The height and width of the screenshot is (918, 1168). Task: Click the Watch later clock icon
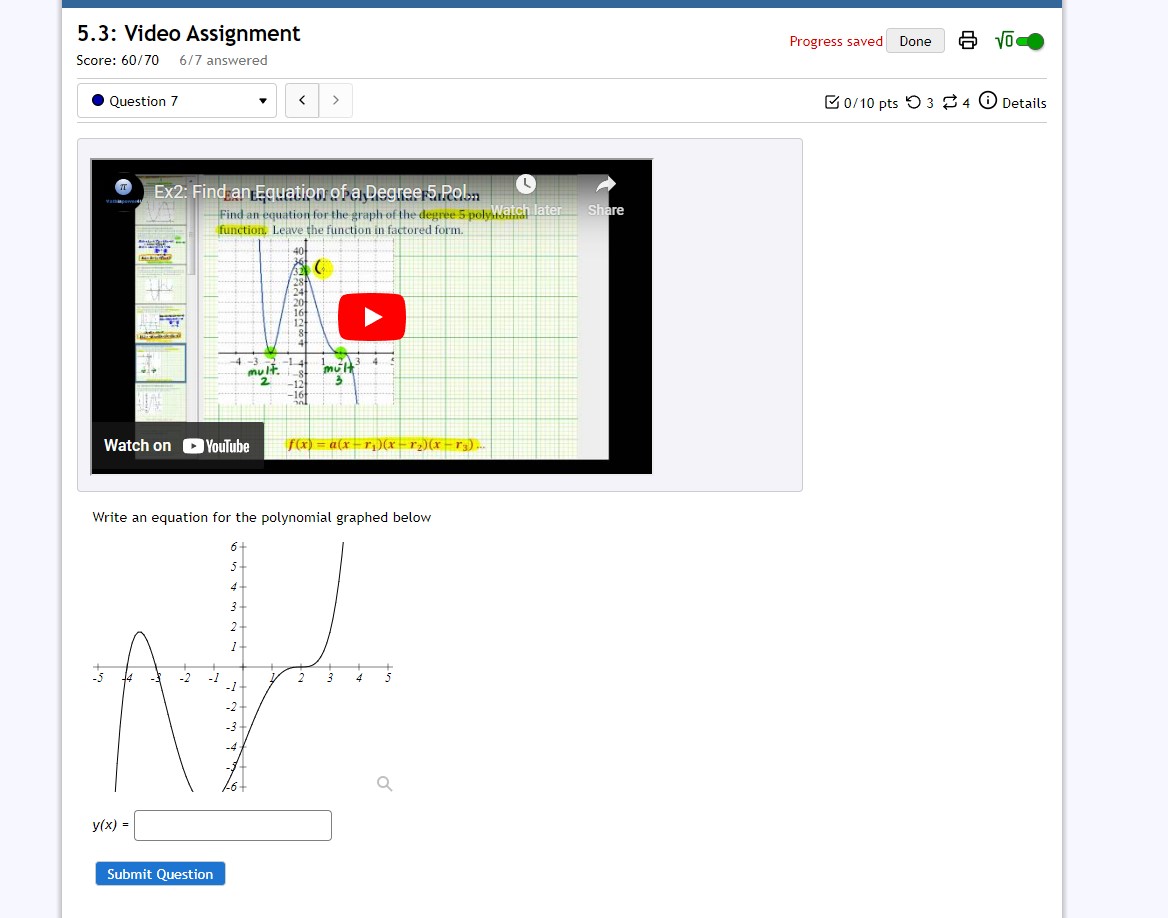(526, 183)
